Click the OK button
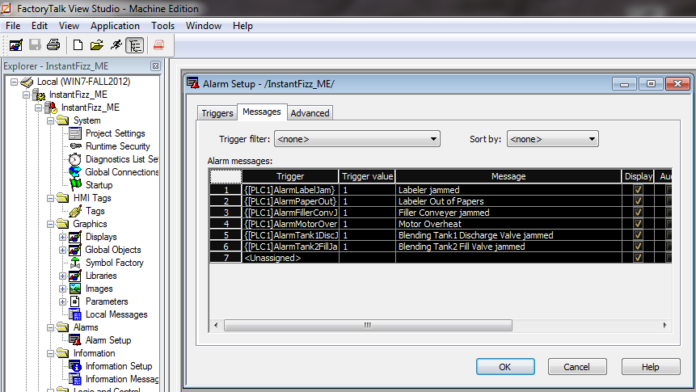 coord(505,367)
